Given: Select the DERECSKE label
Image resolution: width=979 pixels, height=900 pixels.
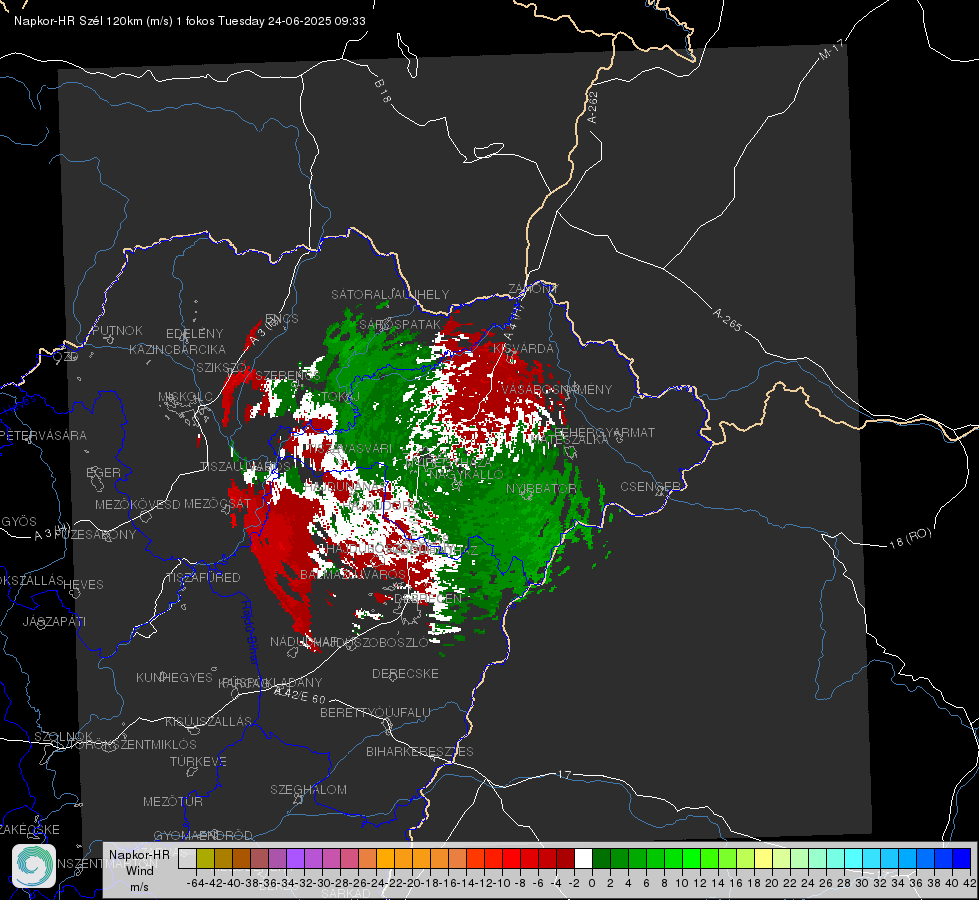Looking at the screenshot, I should click(x=405, y=674).
